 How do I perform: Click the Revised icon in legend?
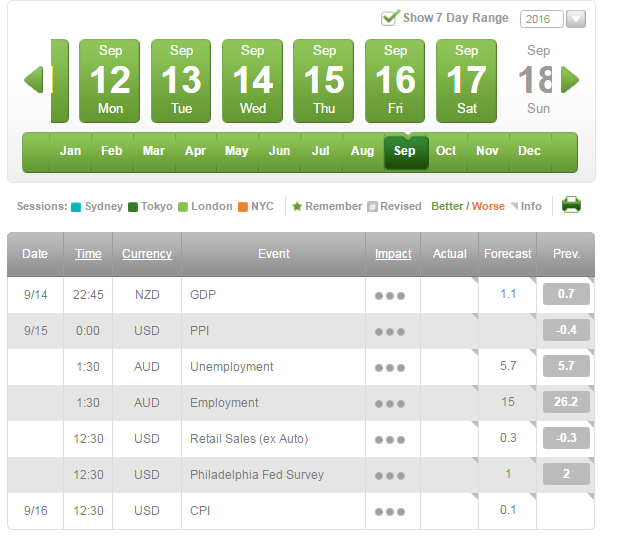372,206
